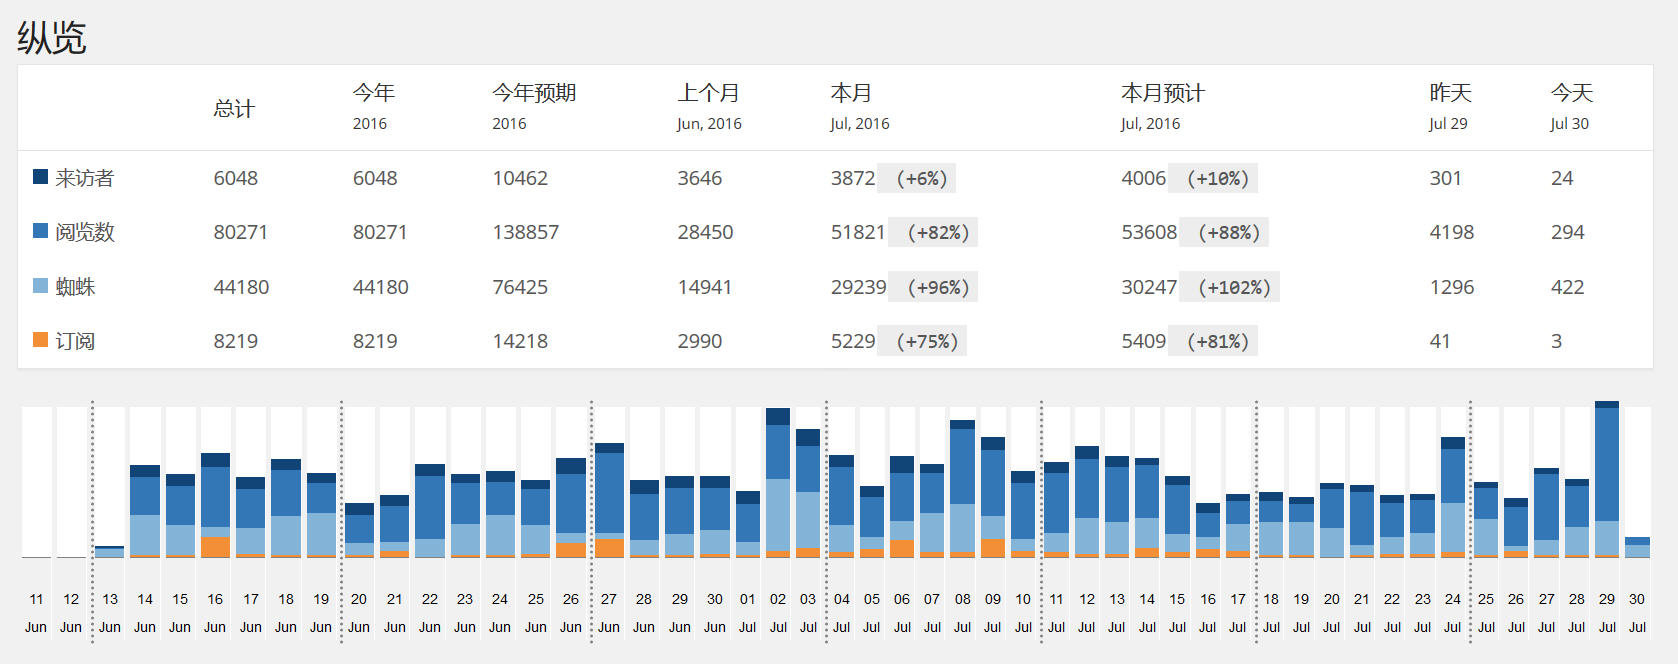Click the blue 阅览数 legend swatch
The image size is (1678, 664).
(x=40, y=231)
